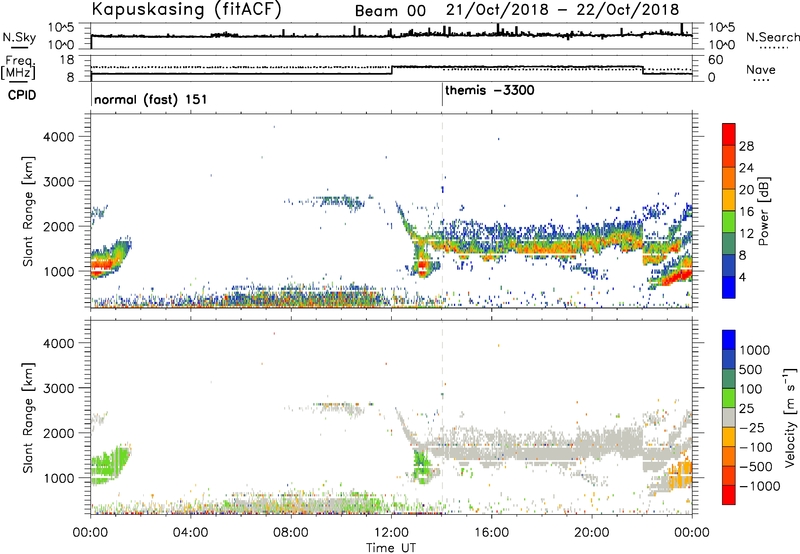Viewport: 800px width, 554px height.
Task: Click the 04:00 time axis tick label
Action: [x=191, y=533]
